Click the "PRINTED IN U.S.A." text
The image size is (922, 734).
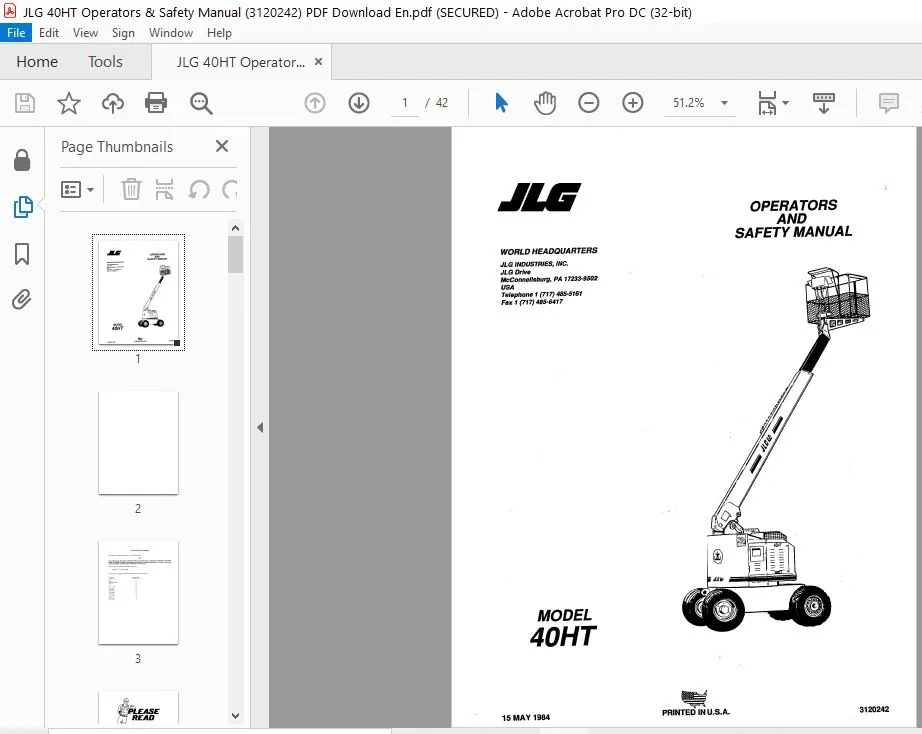[696, 712]
